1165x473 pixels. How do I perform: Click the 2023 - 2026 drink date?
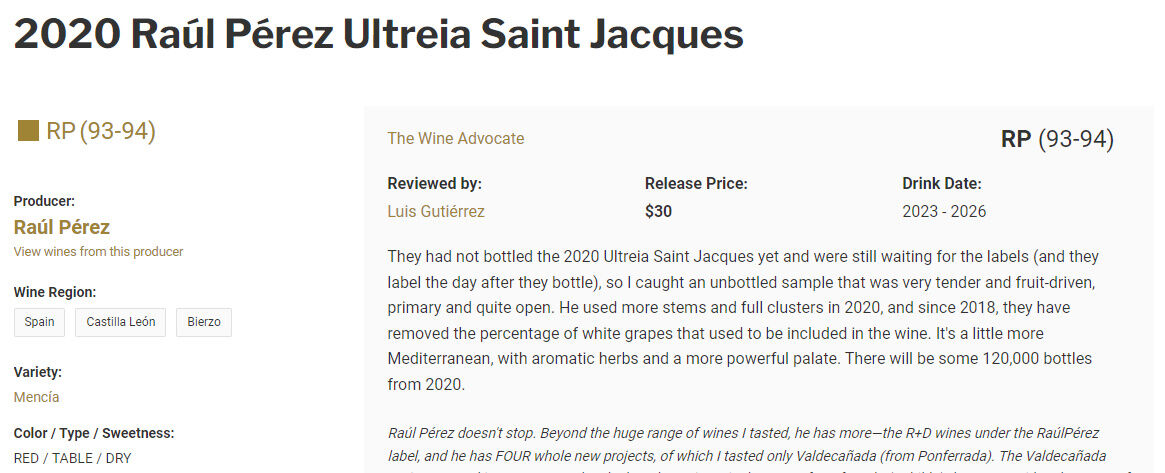pos(944,211)
